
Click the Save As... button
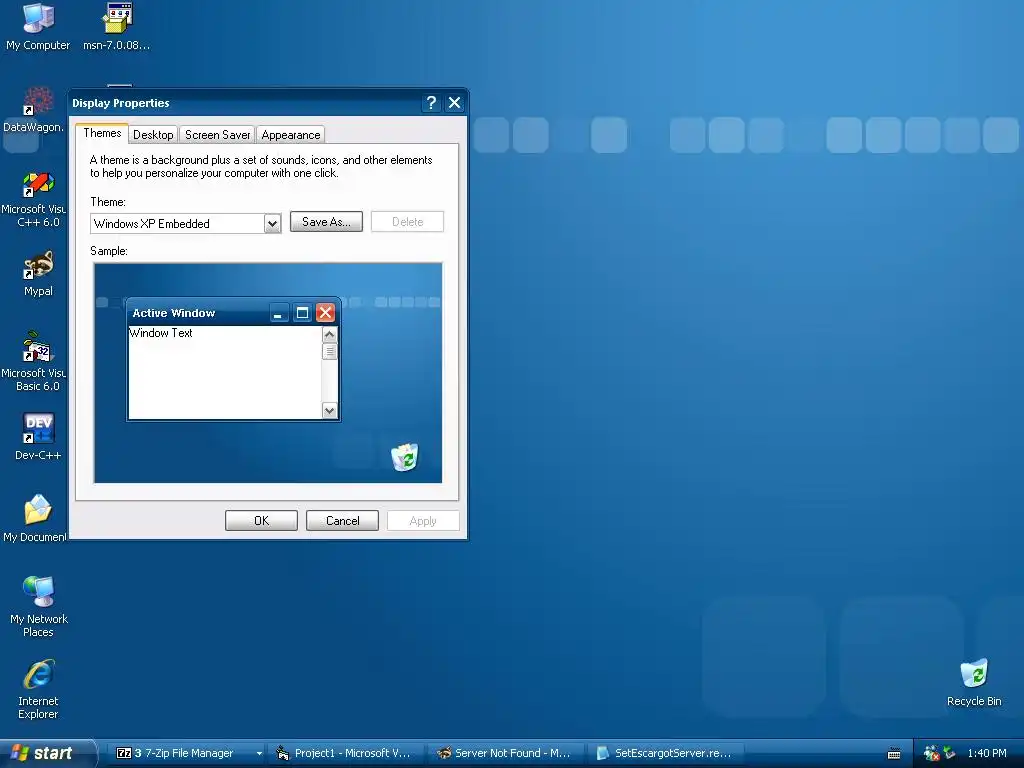tap(327, 221)
